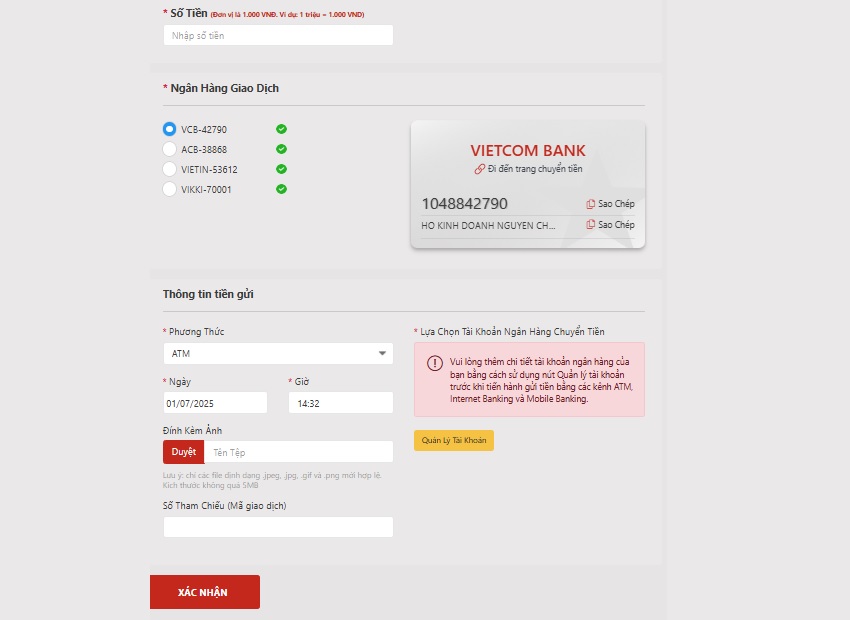Click the 'Ngân Hàng Giao Dịch' heading
This screenshot has width=850, height=620.
224,88
